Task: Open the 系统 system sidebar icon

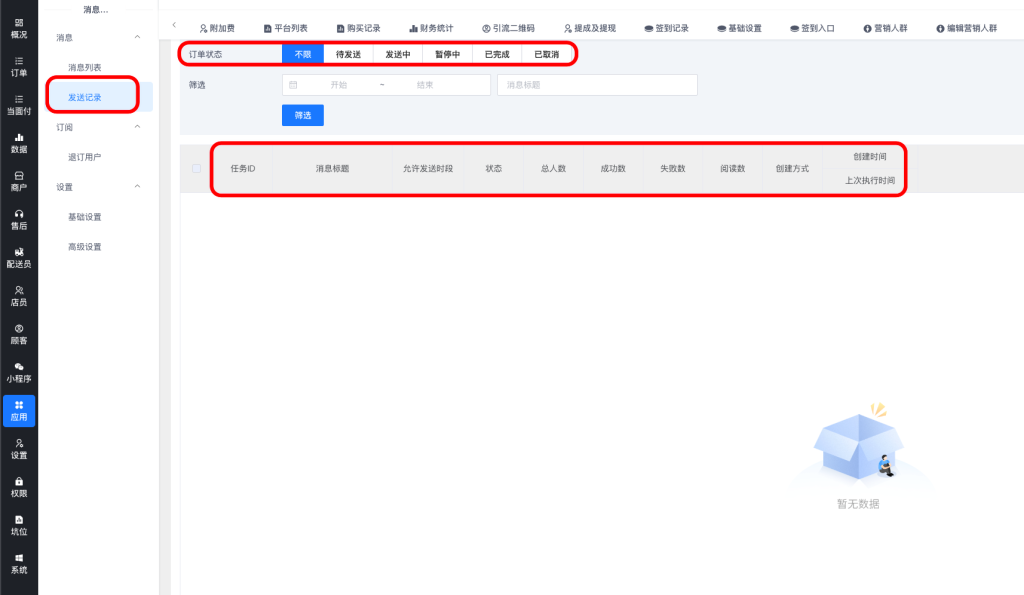Action: (19, 563)
